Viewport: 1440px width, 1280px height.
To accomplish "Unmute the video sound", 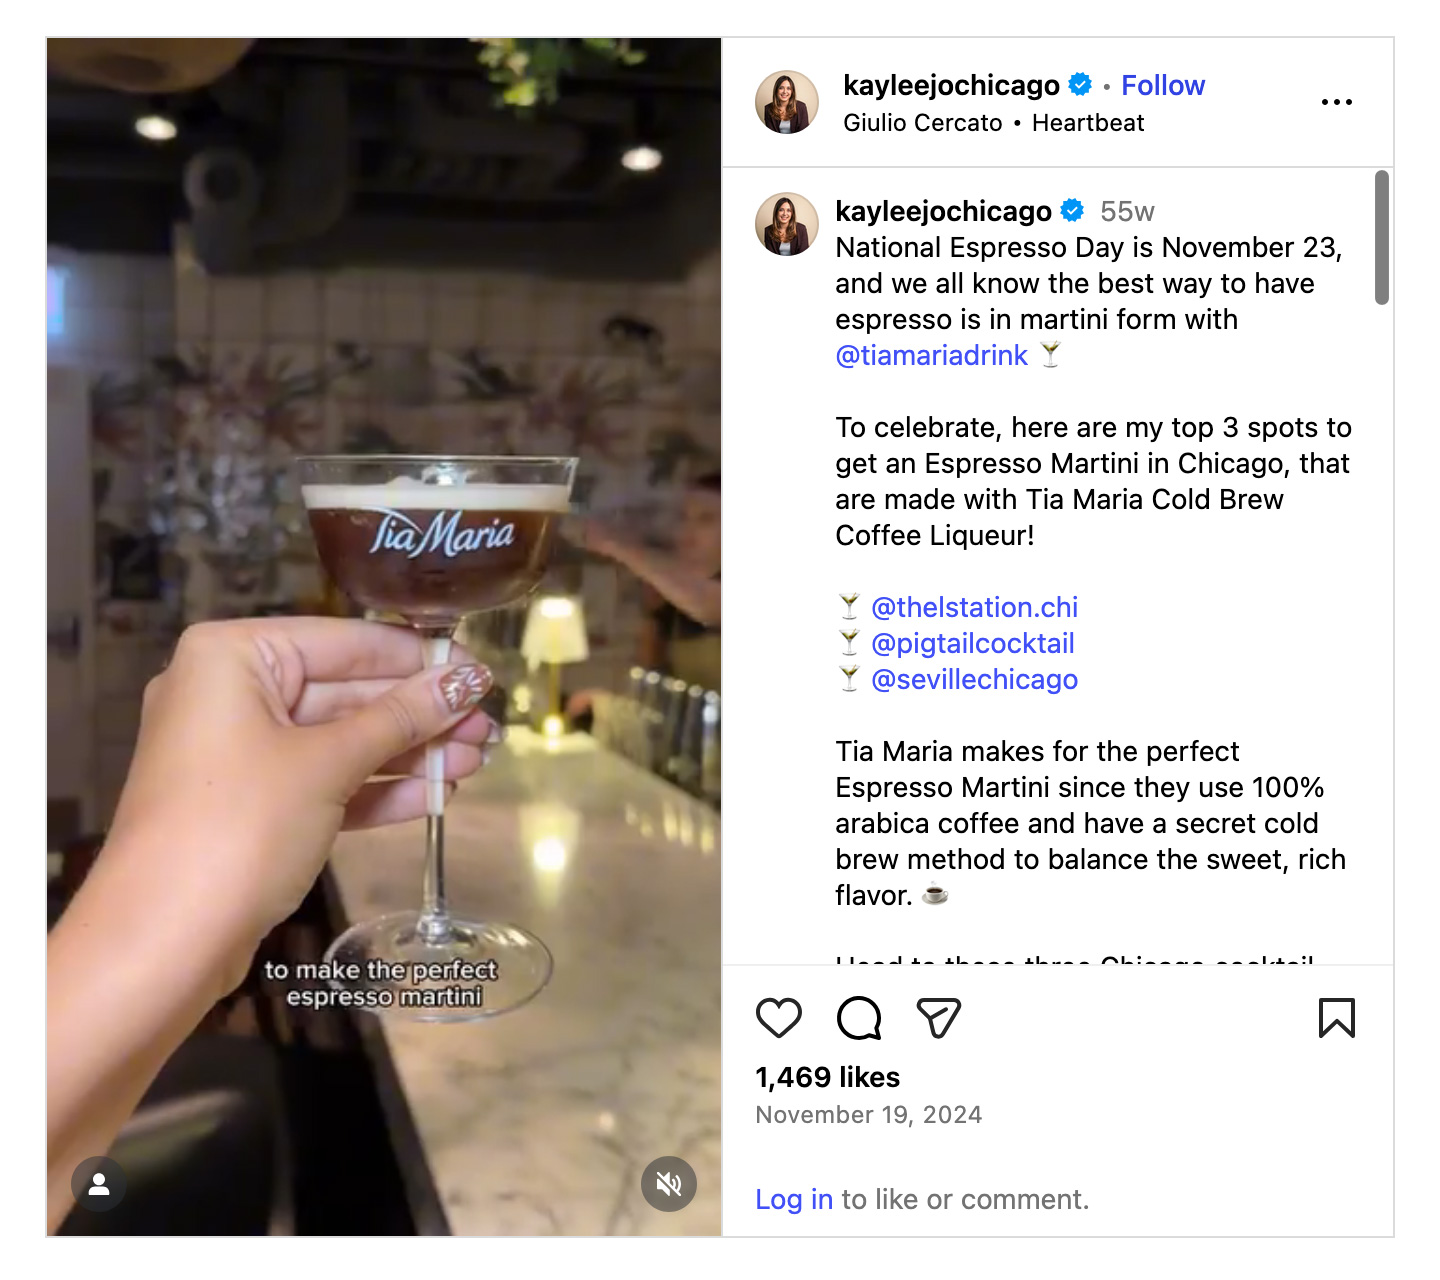I will 668,1184.
